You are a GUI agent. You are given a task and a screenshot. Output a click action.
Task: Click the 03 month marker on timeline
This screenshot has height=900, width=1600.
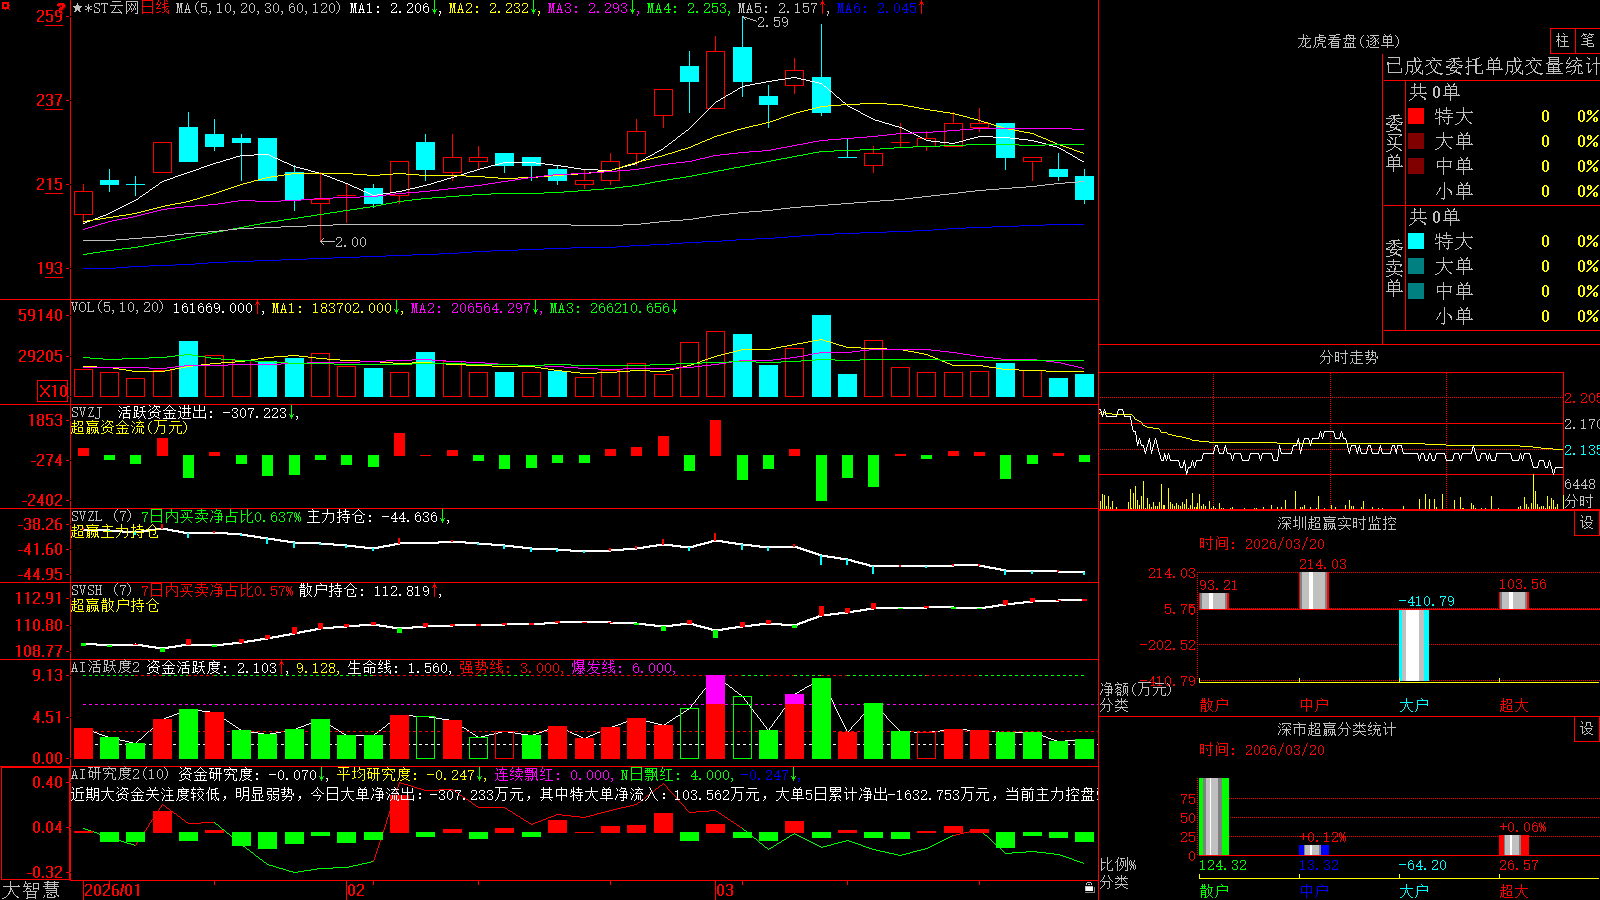(725, 890)
